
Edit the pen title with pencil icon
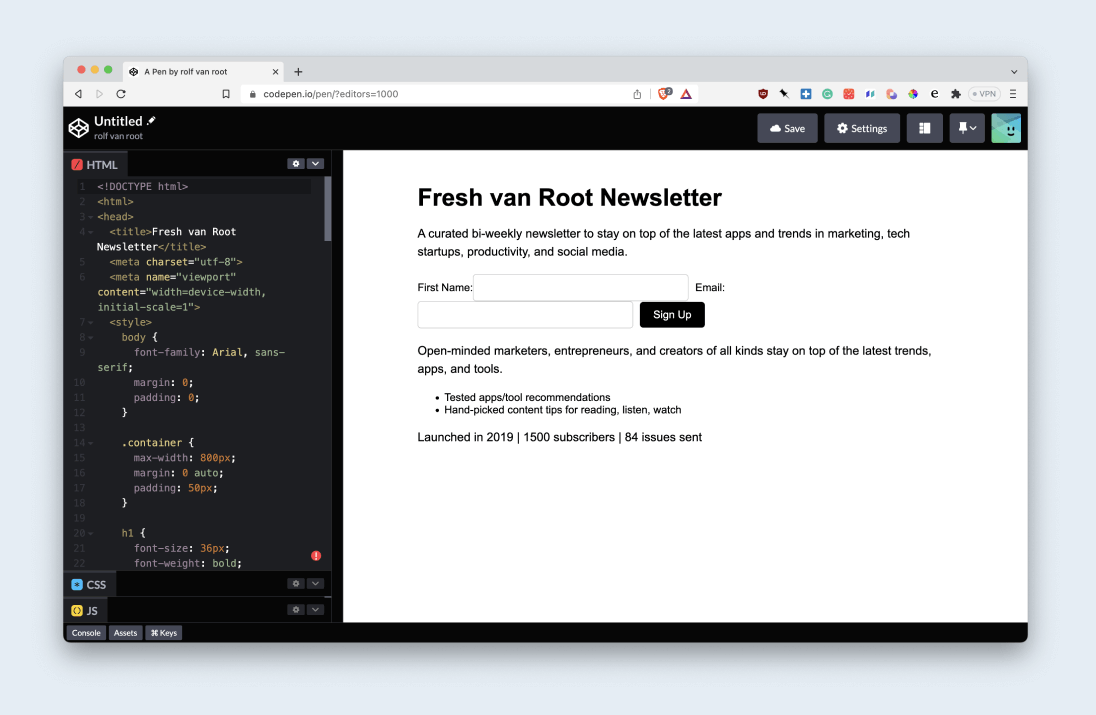(x=151, y=121)
